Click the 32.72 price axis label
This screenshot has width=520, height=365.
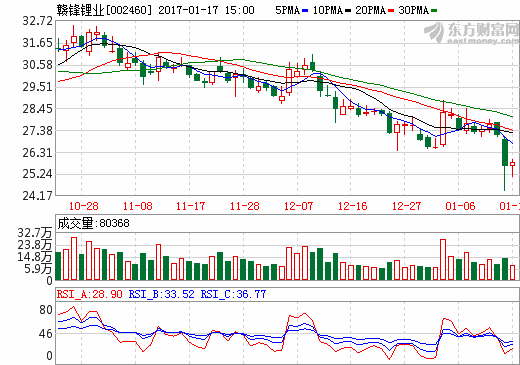38,21
